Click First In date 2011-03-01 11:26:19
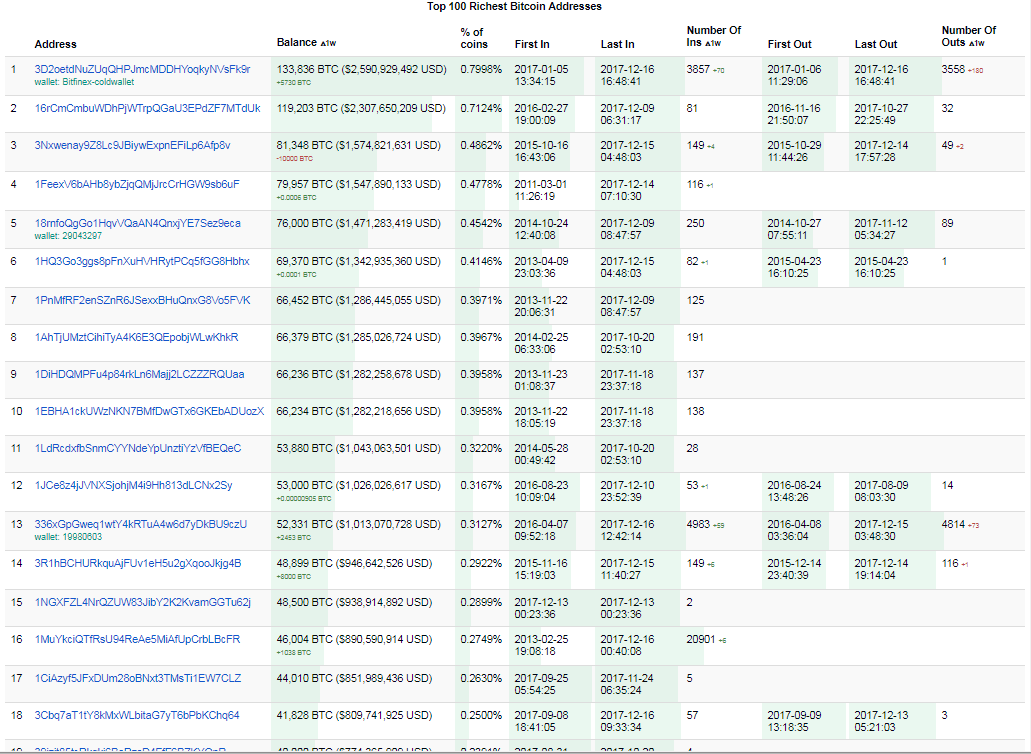Viewport: 1031px width, 754px height. (540, 190)
